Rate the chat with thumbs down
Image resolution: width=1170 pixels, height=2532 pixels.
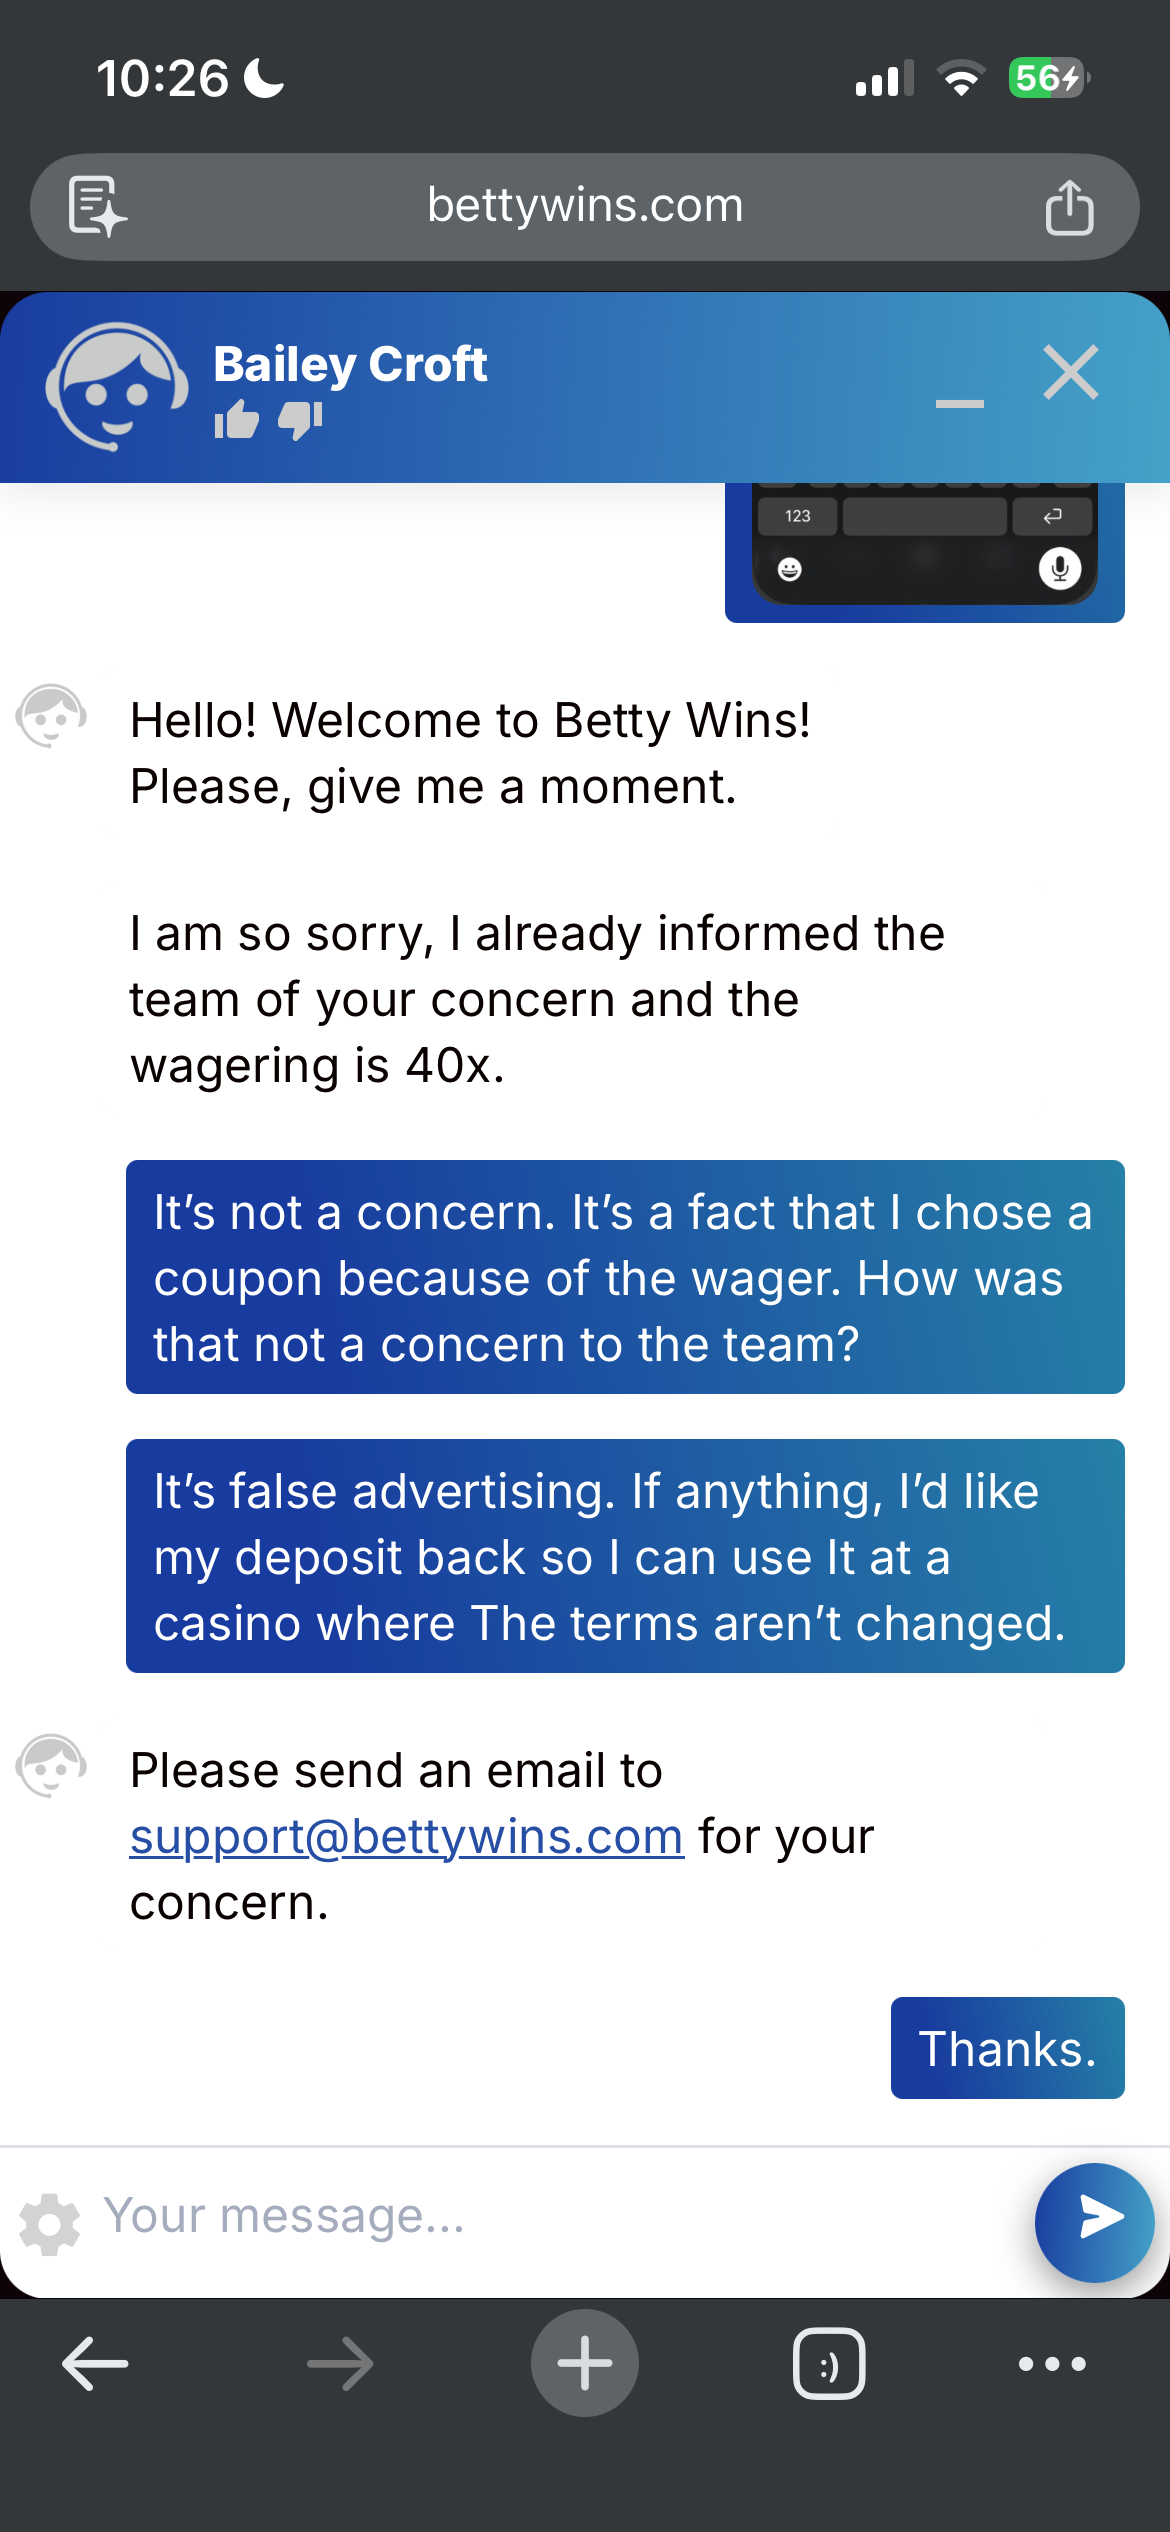[x=300, y=420]
